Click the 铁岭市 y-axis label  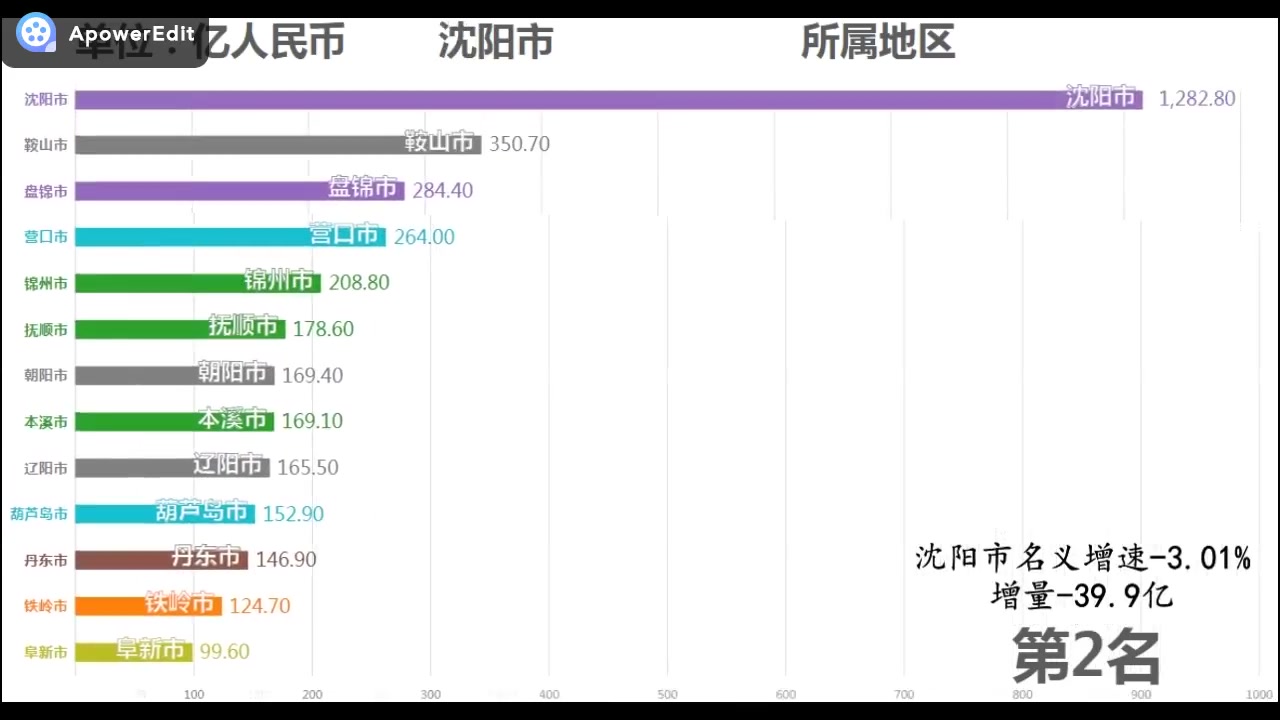coord(46,606)
